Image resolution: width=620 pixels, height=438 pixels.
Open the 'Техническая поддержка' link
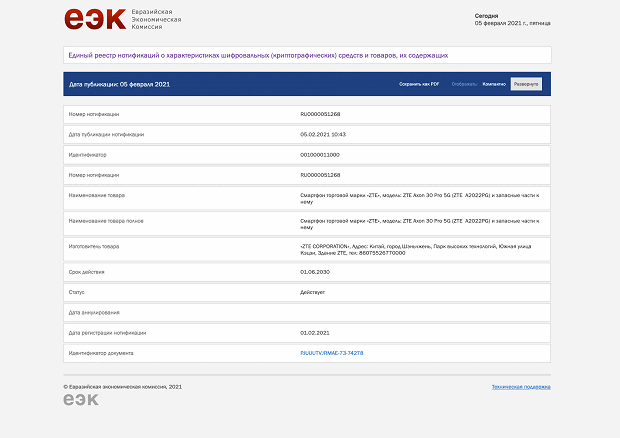click(x=521, y=387)
